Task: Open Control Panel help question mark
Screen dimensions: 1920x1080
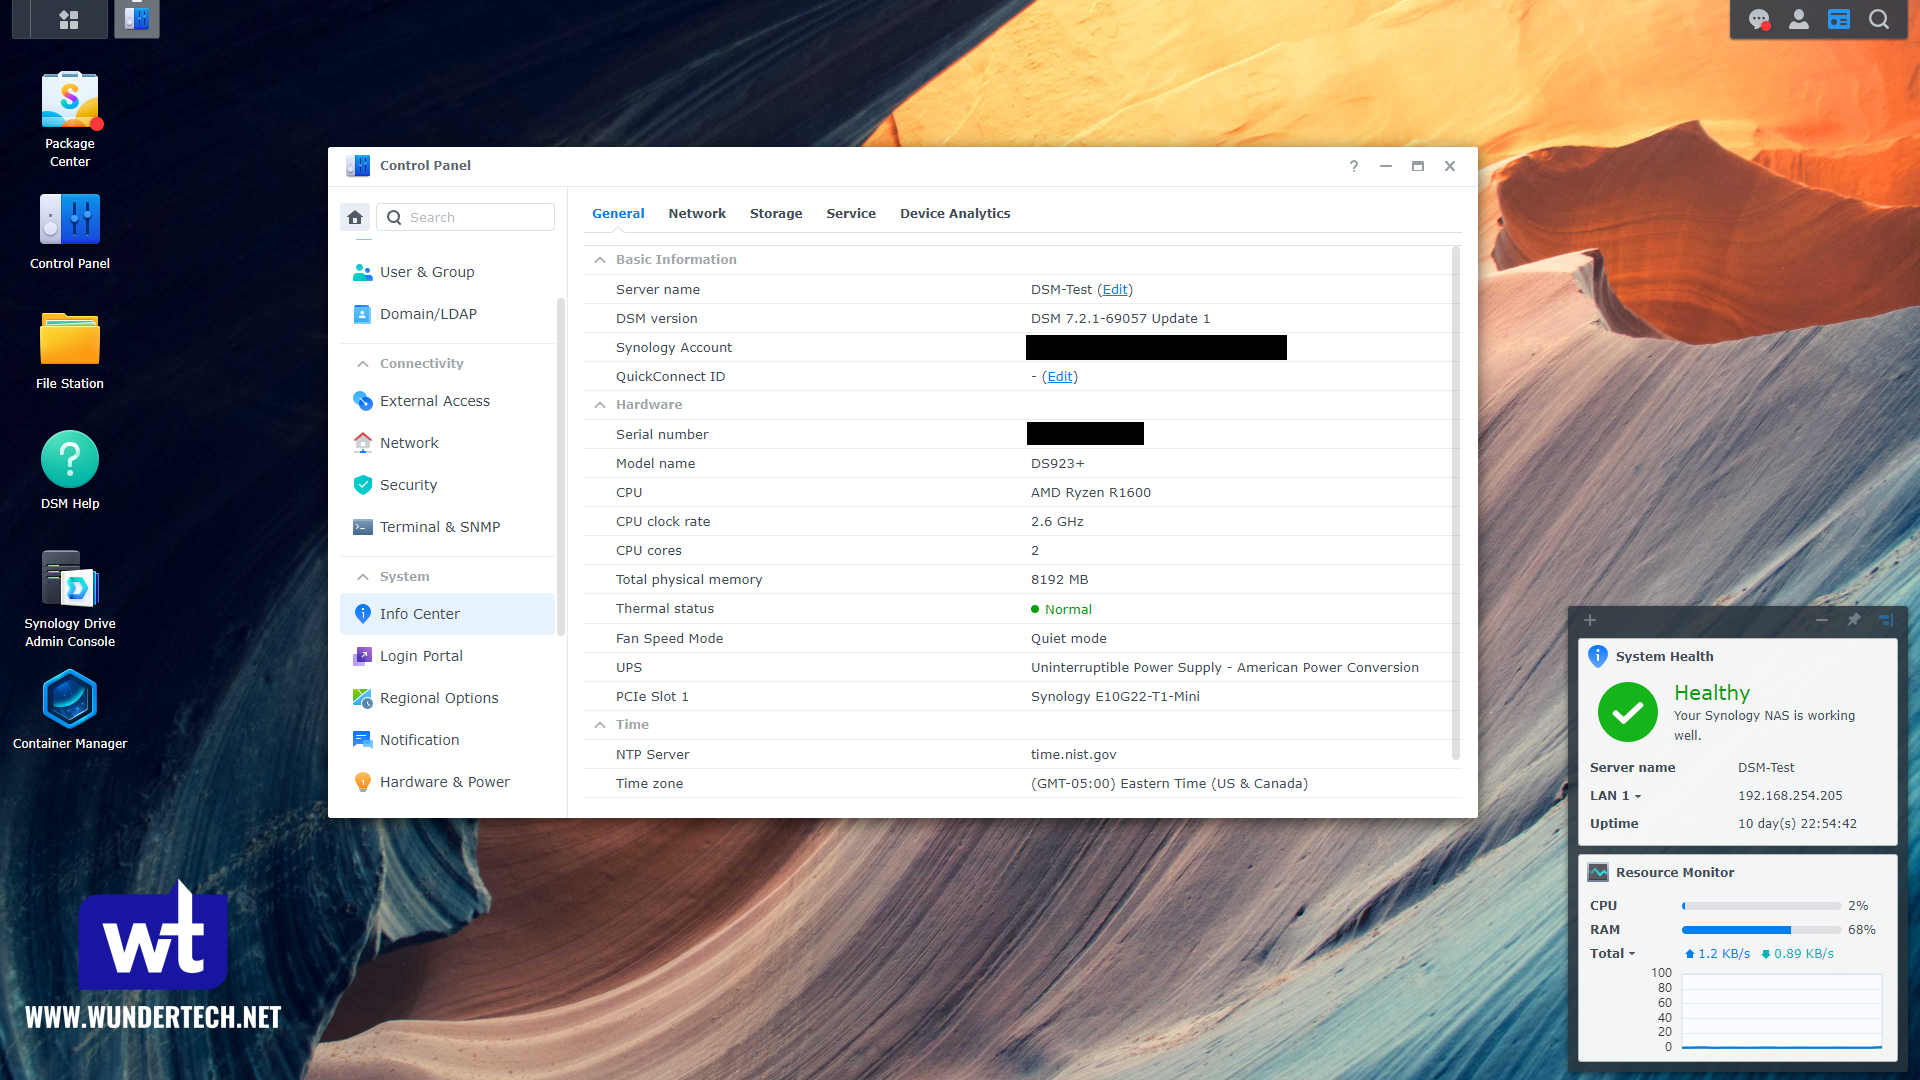Action: coord(1354,166)
